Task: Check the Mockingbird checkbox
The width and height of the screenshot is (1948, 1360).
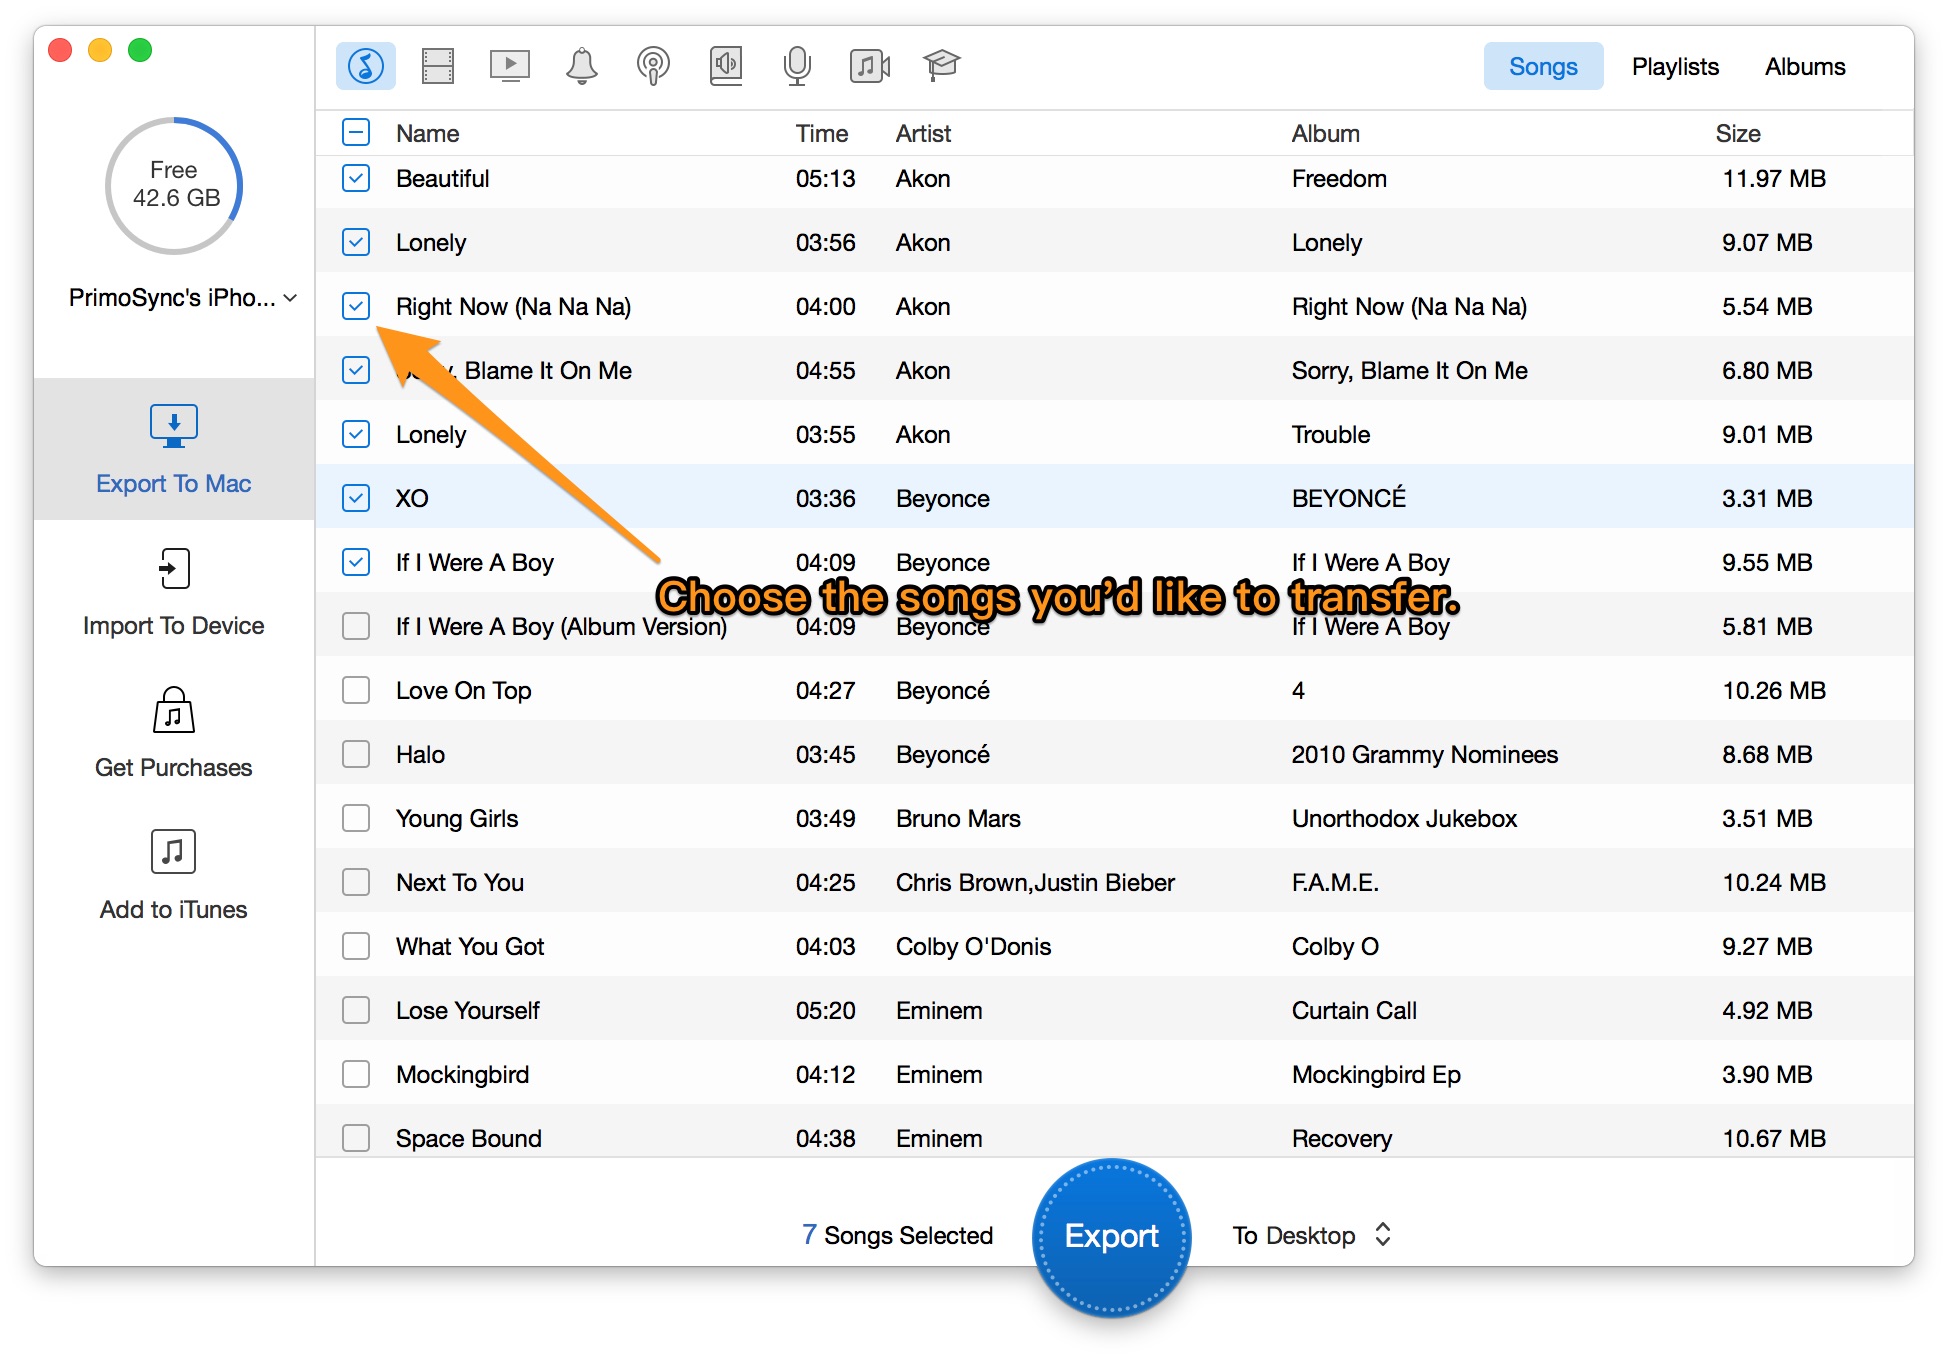Action: pos(356,1074)
